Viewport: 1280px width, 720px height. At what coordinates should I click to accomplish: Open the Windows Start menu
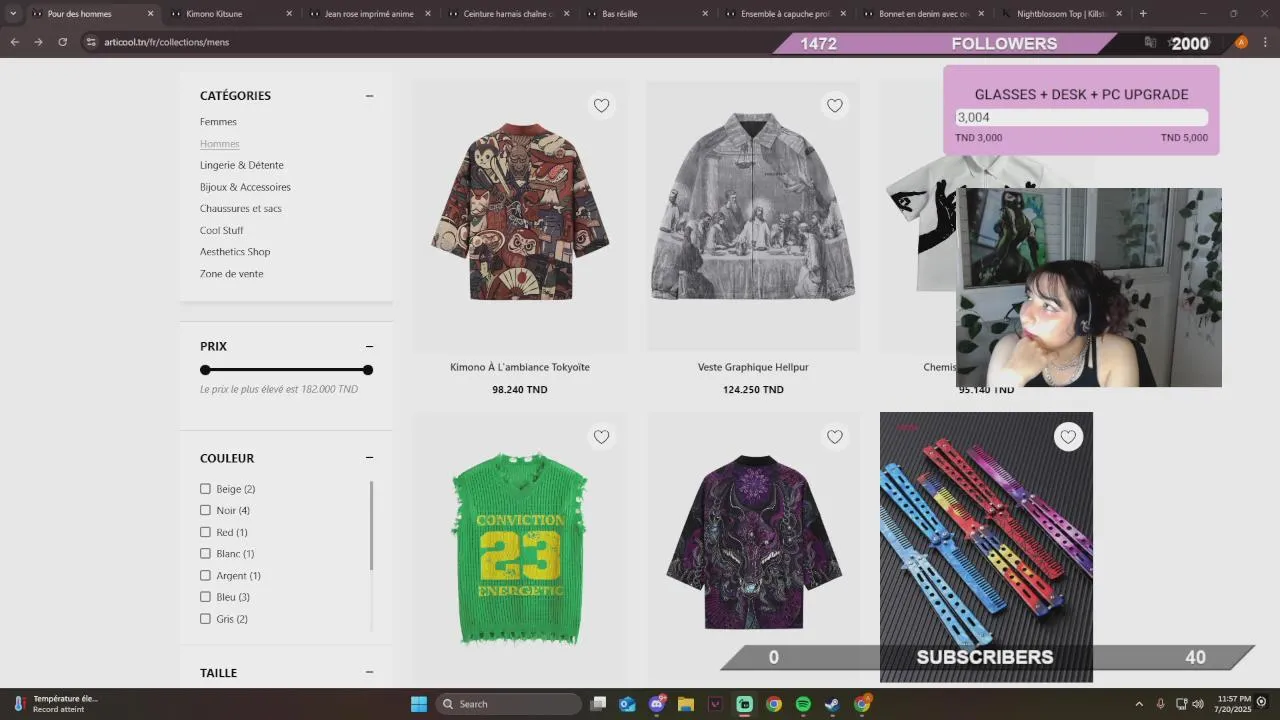click(419, 704)
